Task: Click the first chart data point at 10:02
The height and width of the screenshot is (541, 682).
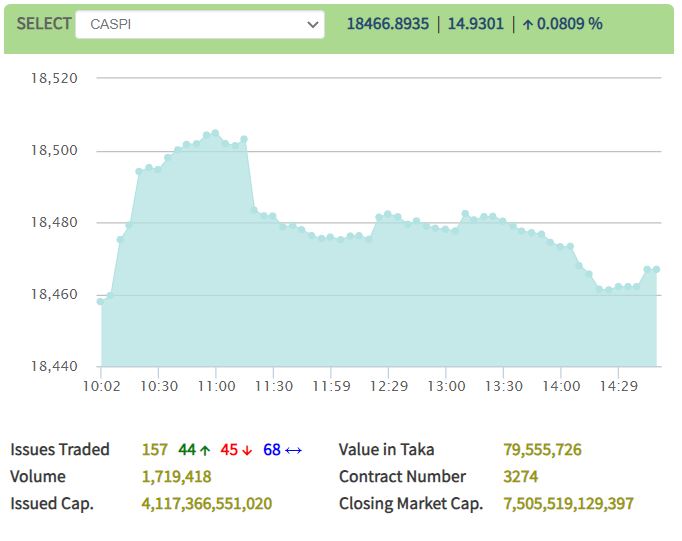Action: tap(101, 301)
